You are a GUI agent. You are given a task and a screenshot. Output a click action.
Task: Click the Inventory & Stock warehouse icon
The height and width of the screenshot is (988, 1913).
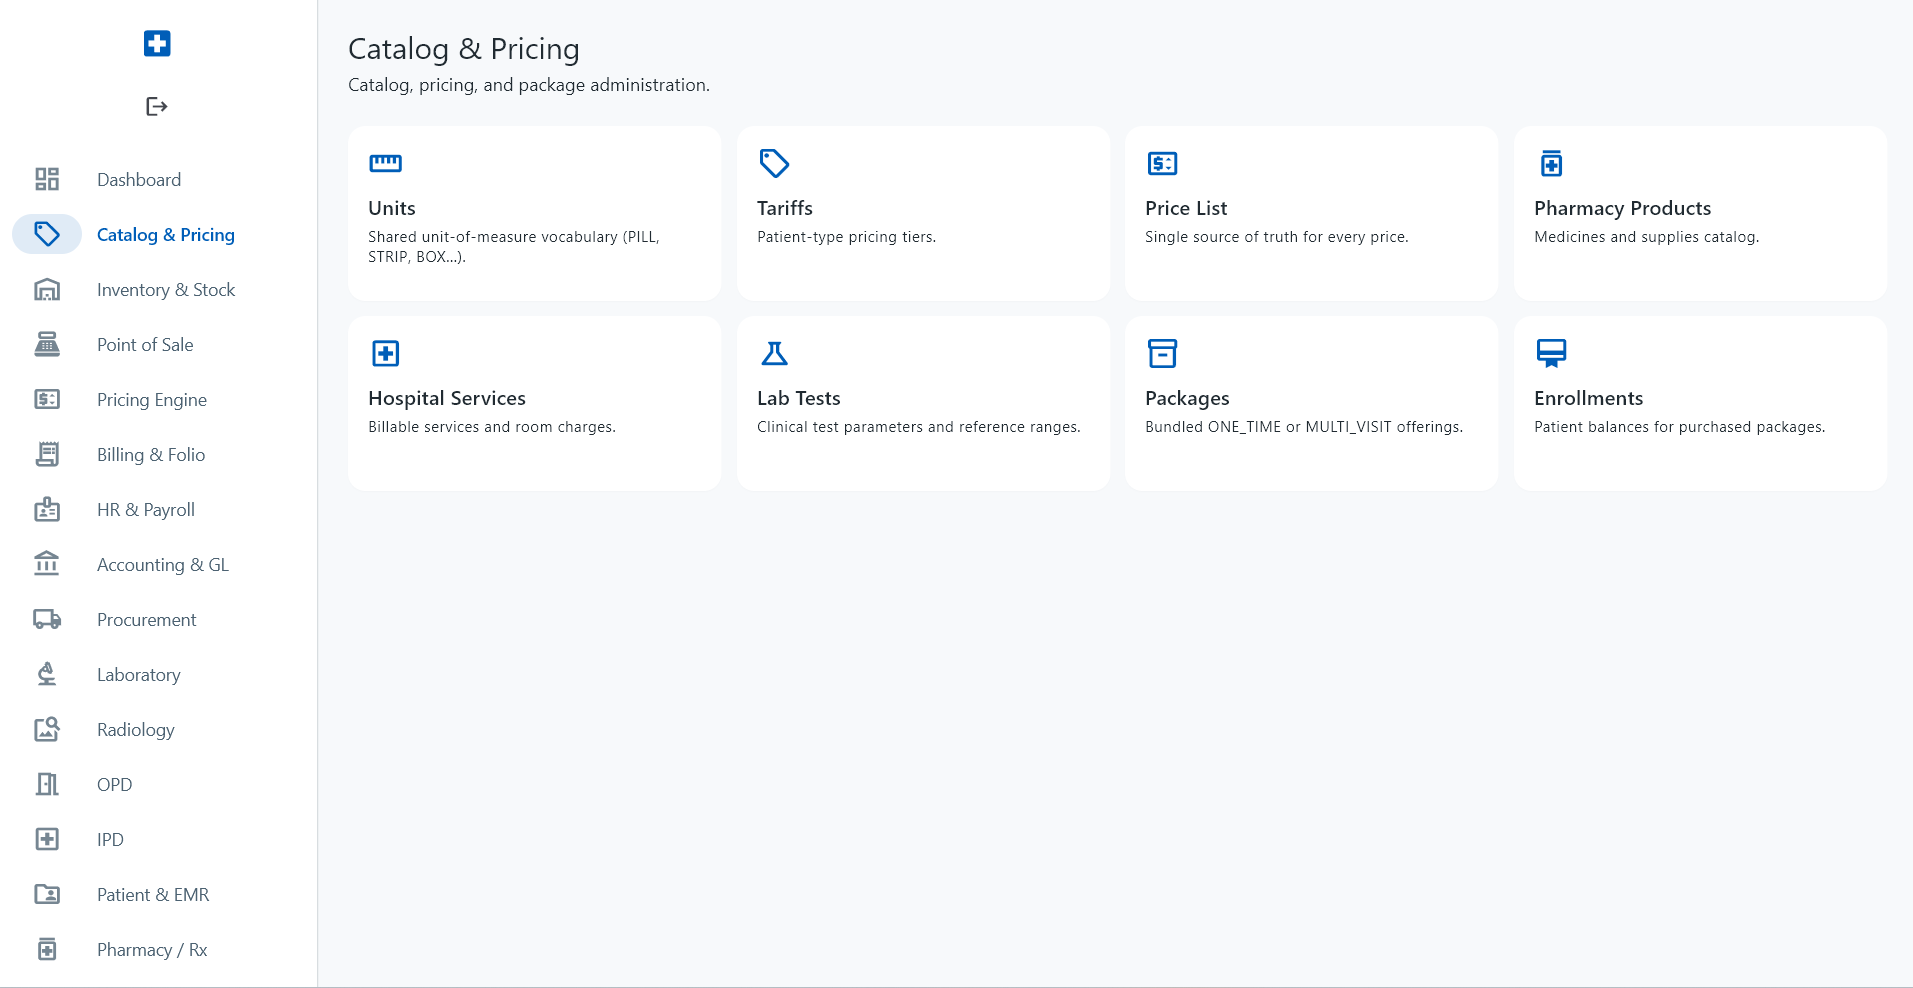click(x=47, y=289)
